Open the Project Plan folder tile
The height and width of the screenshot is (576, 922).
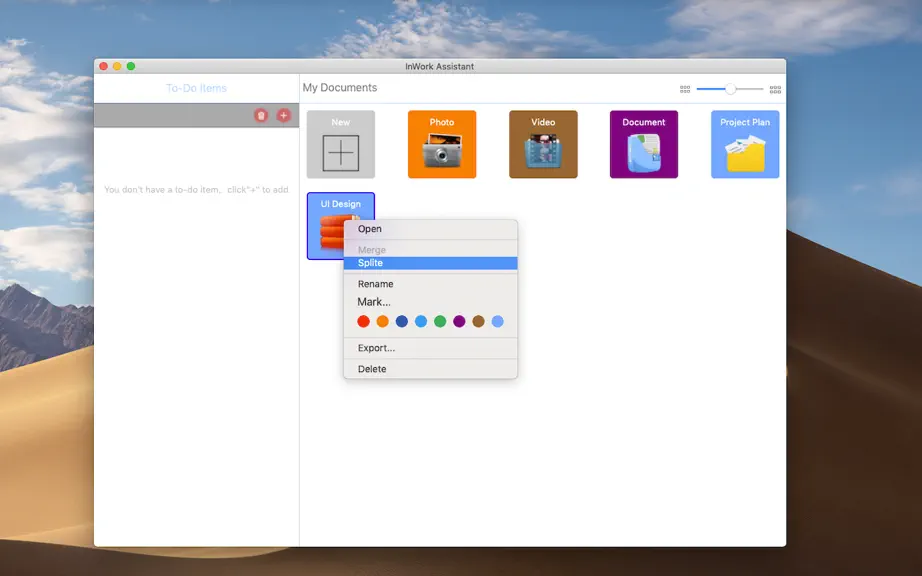(x=745, y=144)
